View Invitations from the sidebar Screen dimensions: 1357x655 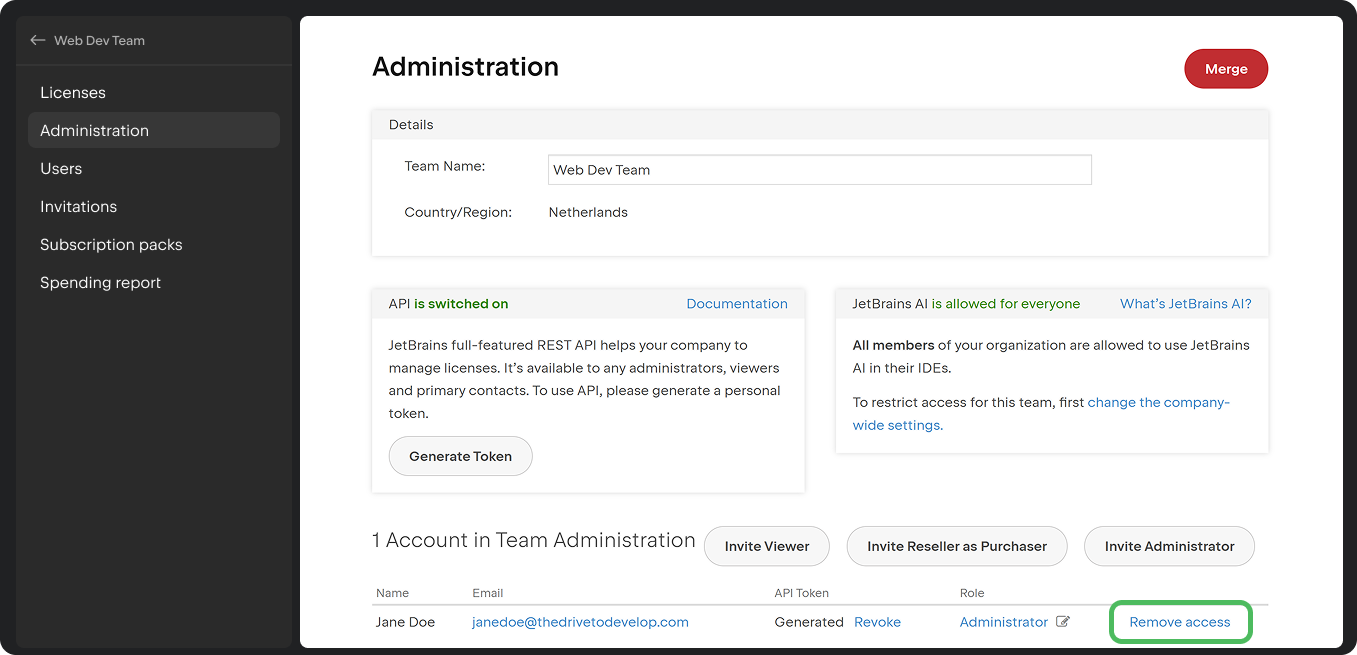pos(78,206)
